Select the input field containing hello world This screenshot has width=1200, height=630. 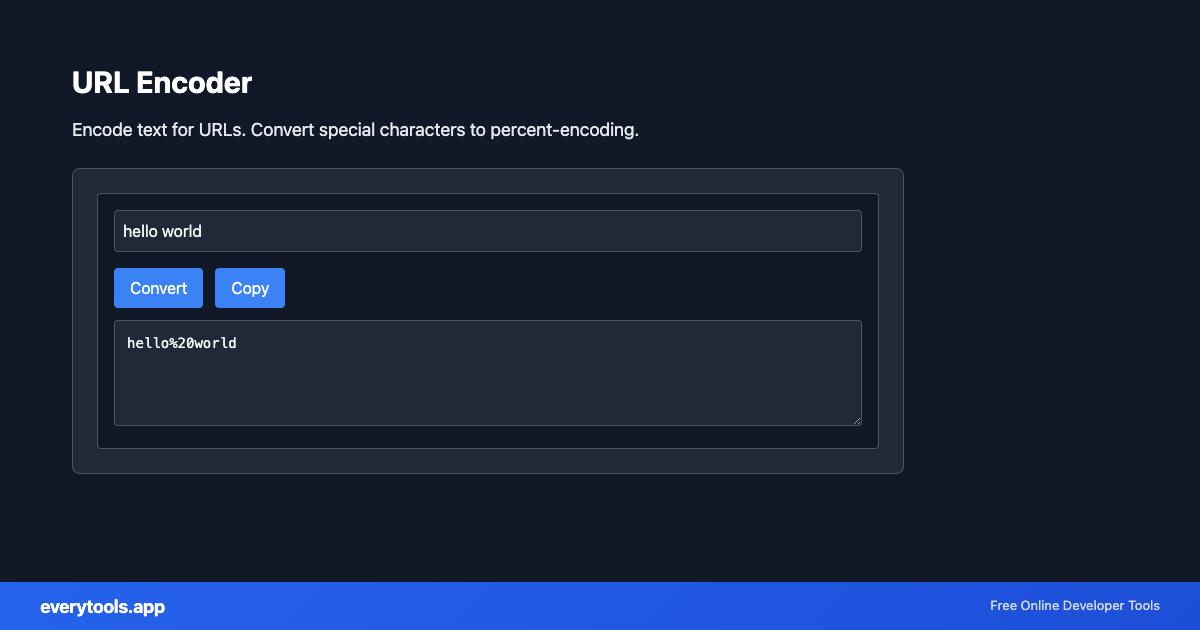point(488,231)
